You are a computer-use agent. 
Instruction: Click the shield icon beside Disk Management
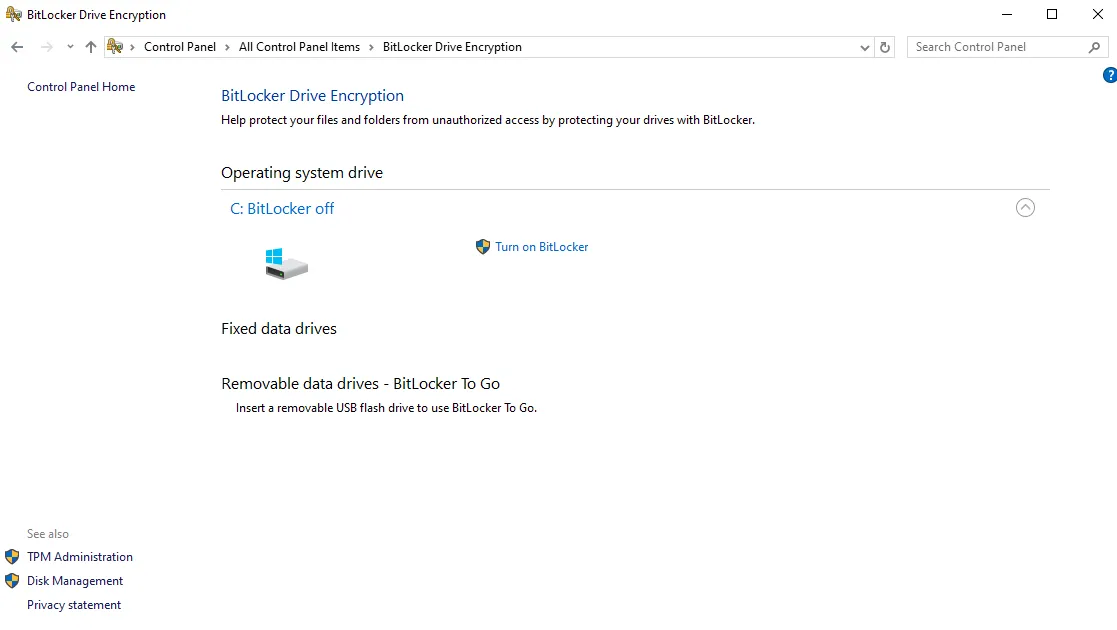(x=12, y=580)
